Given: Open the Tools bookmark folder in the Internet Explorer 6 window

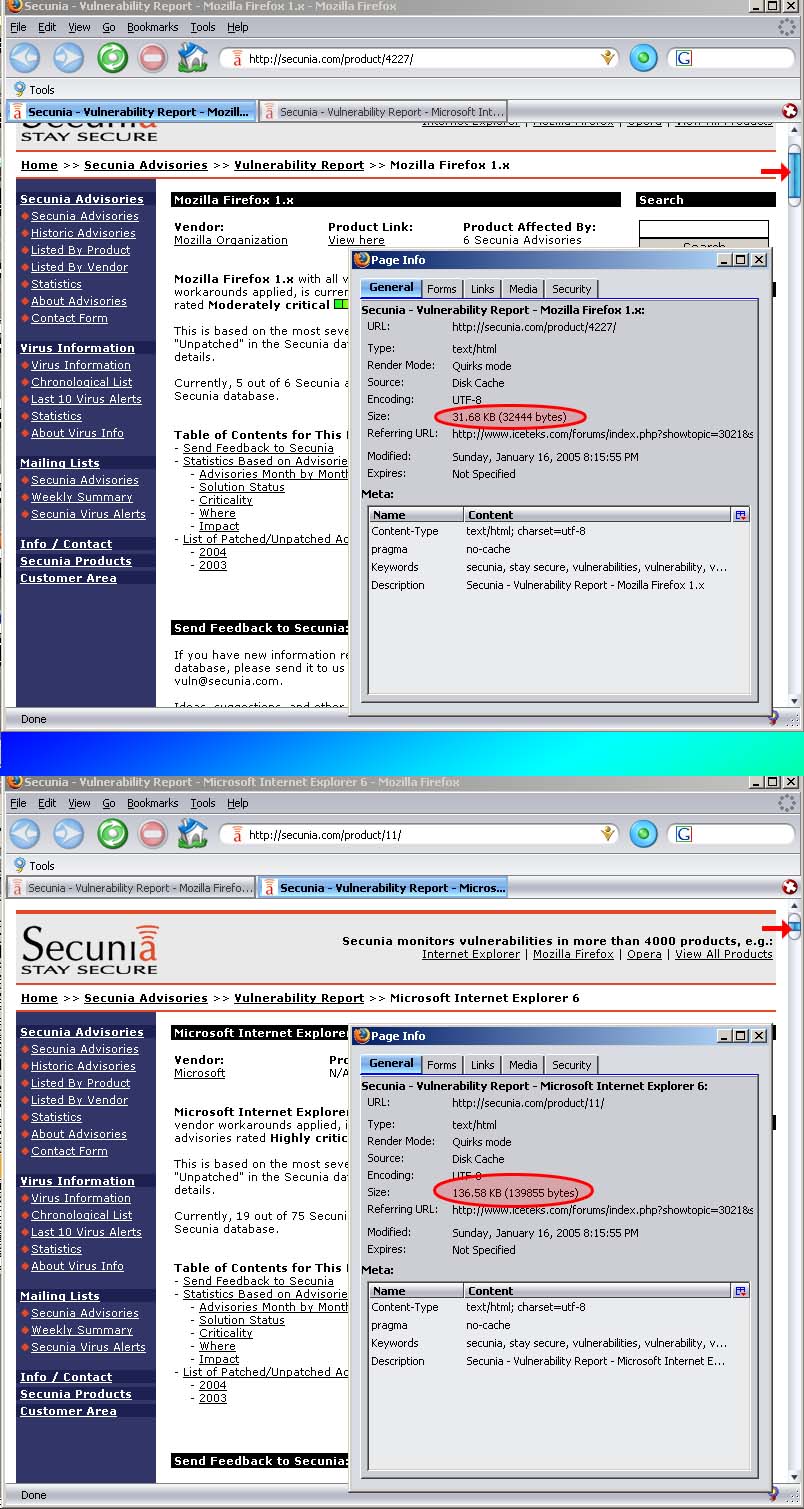Looking at the screenshot, I should (34, 865).
